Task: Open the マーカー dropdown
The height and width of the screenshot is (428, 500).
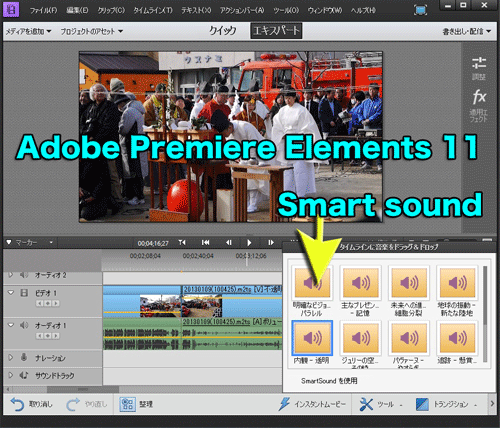Action: pyautogui.click(x=30, y=242)
